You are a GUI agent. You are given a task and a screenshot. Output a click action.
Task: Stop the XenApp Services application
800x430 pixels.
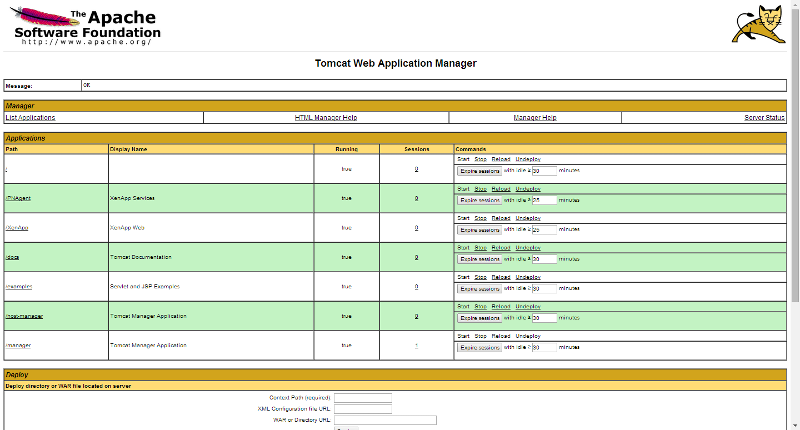tap(481, 189)
